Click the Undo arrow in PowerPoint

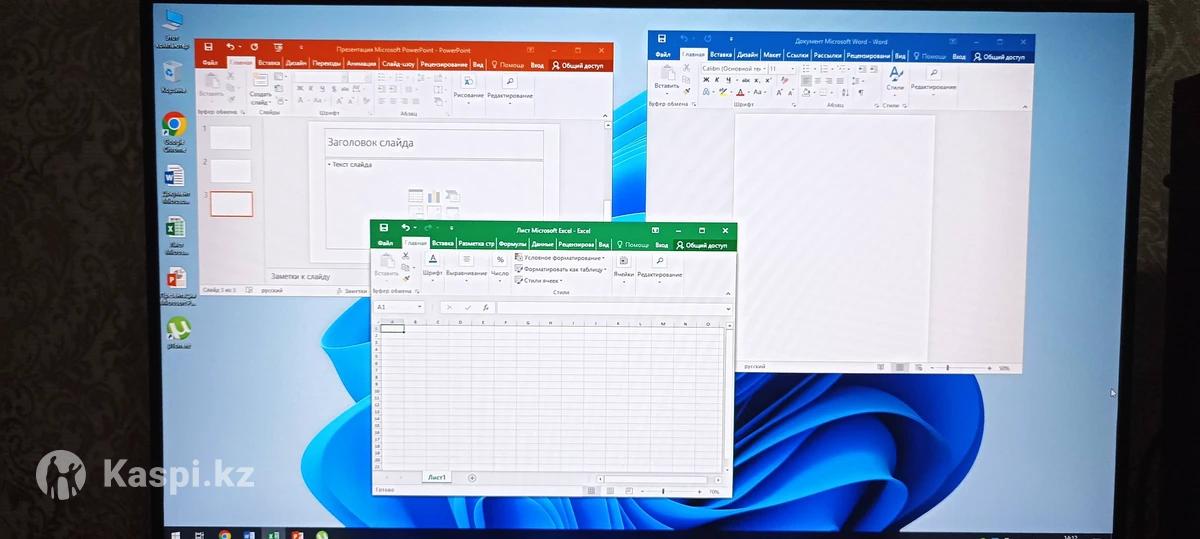point(230,47)
